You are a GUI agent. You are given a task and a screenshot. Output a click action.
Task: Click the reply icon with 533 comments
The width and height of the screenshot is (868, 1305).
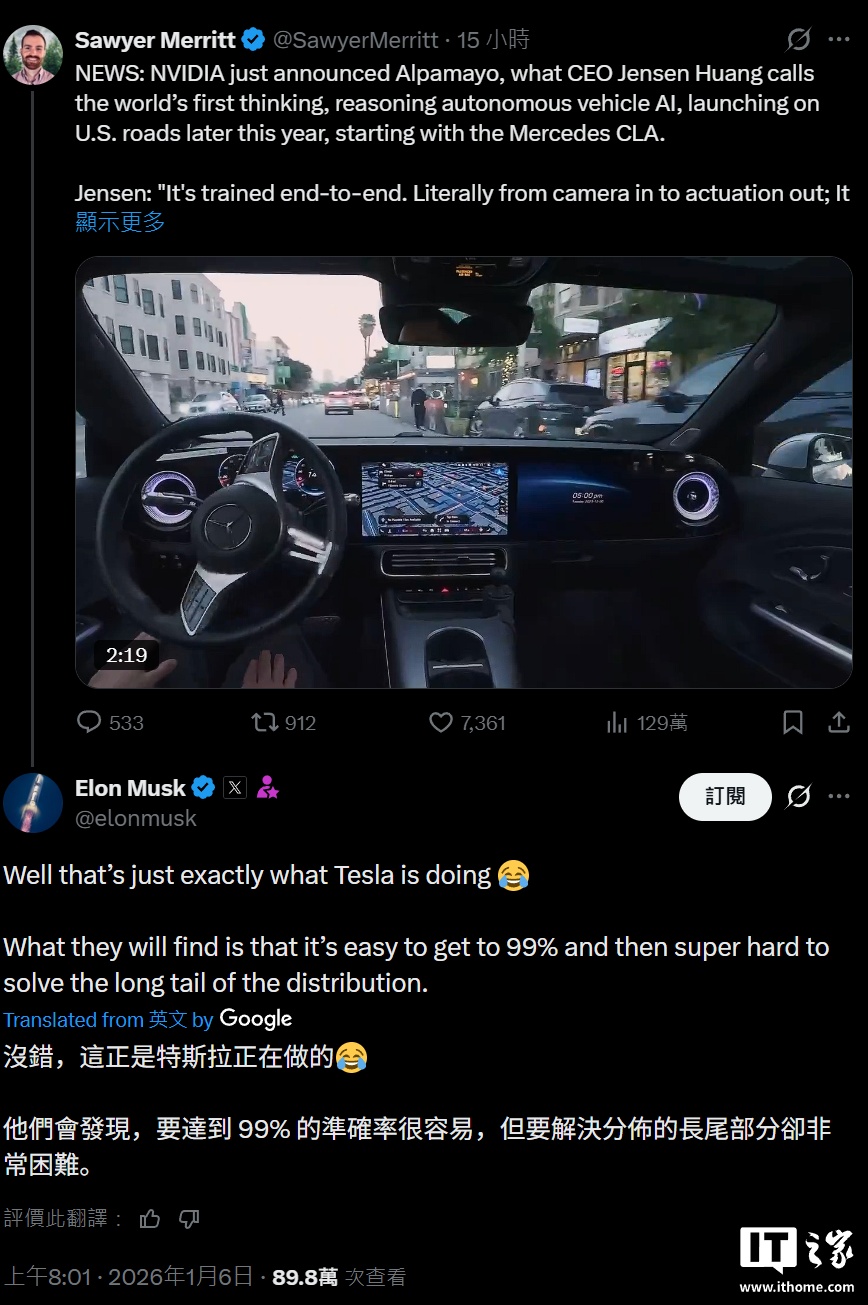(x=89, y=722)
